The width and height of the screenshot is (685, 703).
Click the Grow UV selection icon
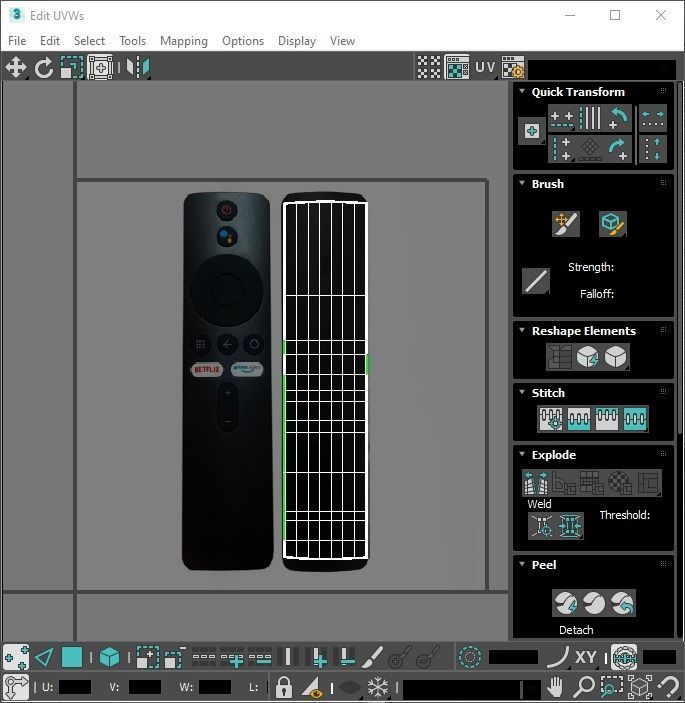click(x=148, y=658)
